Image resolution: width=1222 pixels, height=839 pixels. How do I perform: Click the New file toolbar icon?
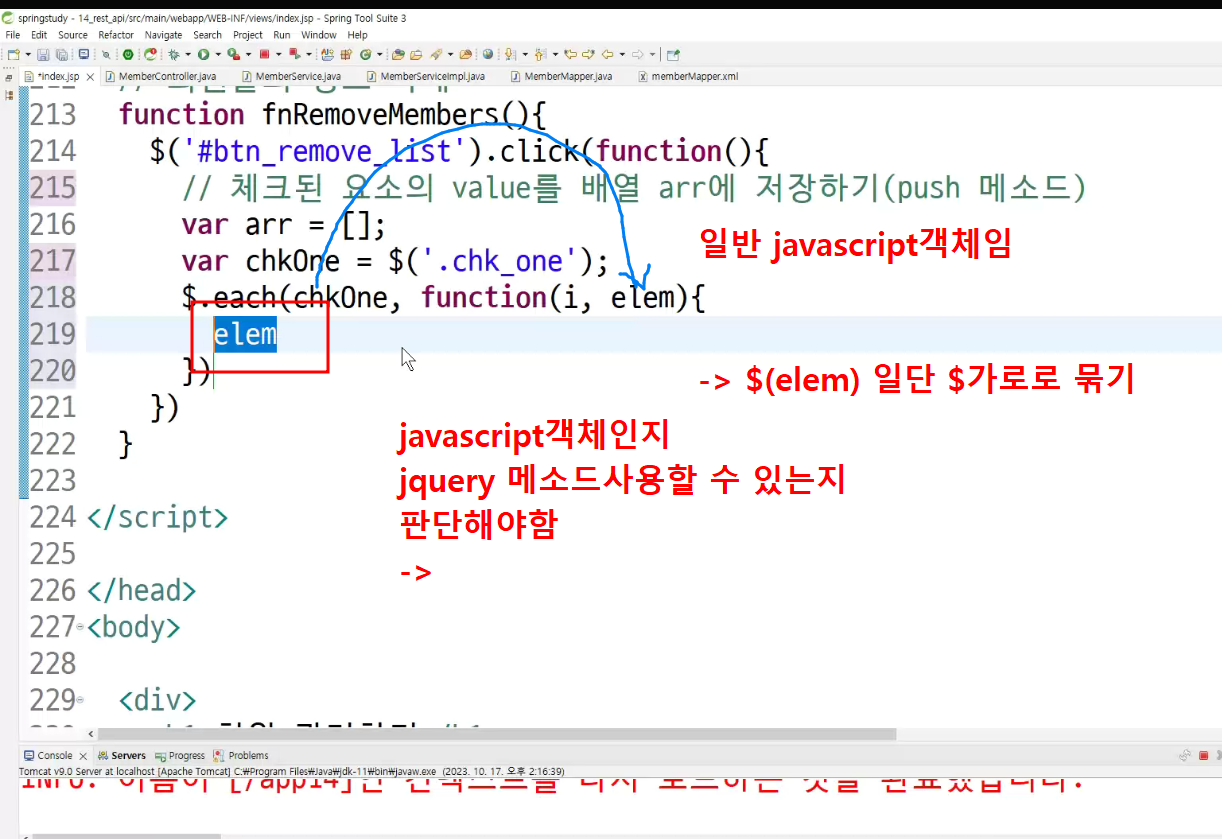pos(13,54)
